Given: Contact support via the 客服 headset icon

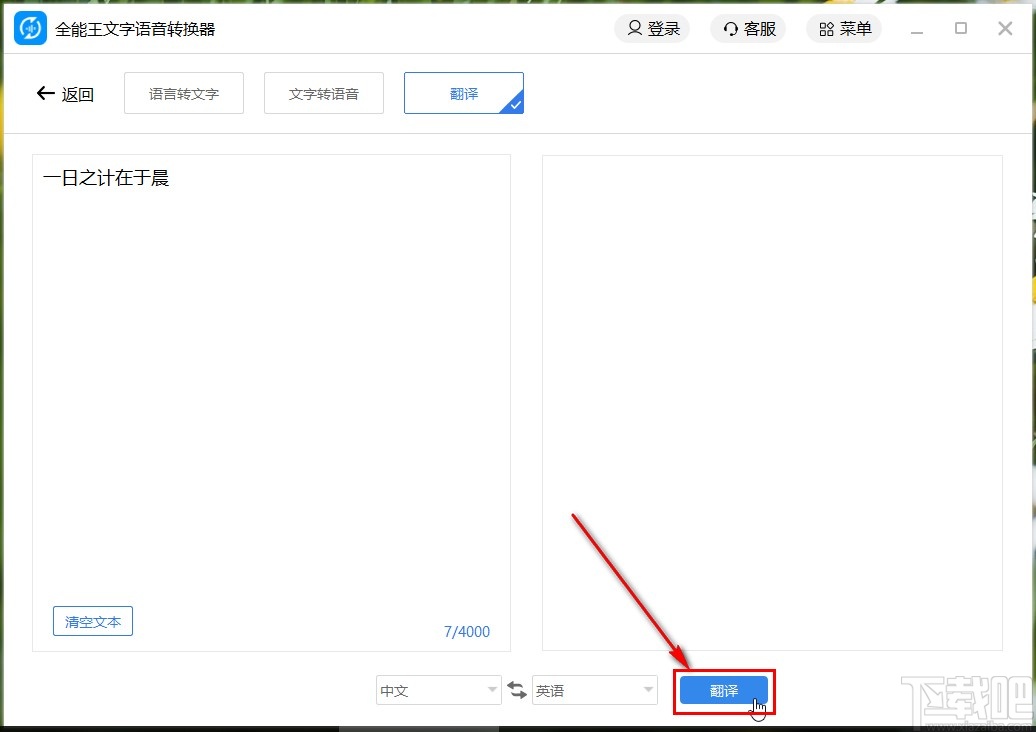Looking at the screenshot, I should 731,28.
